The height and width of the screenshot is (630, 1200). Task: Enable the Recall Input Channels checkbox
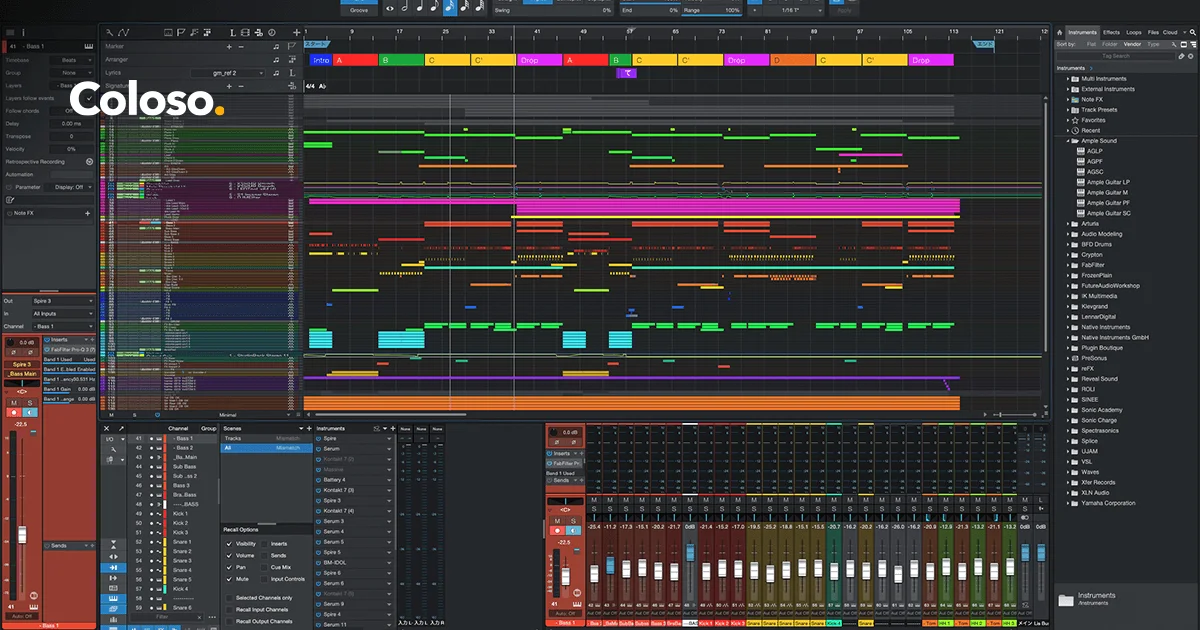coord(229,609)
